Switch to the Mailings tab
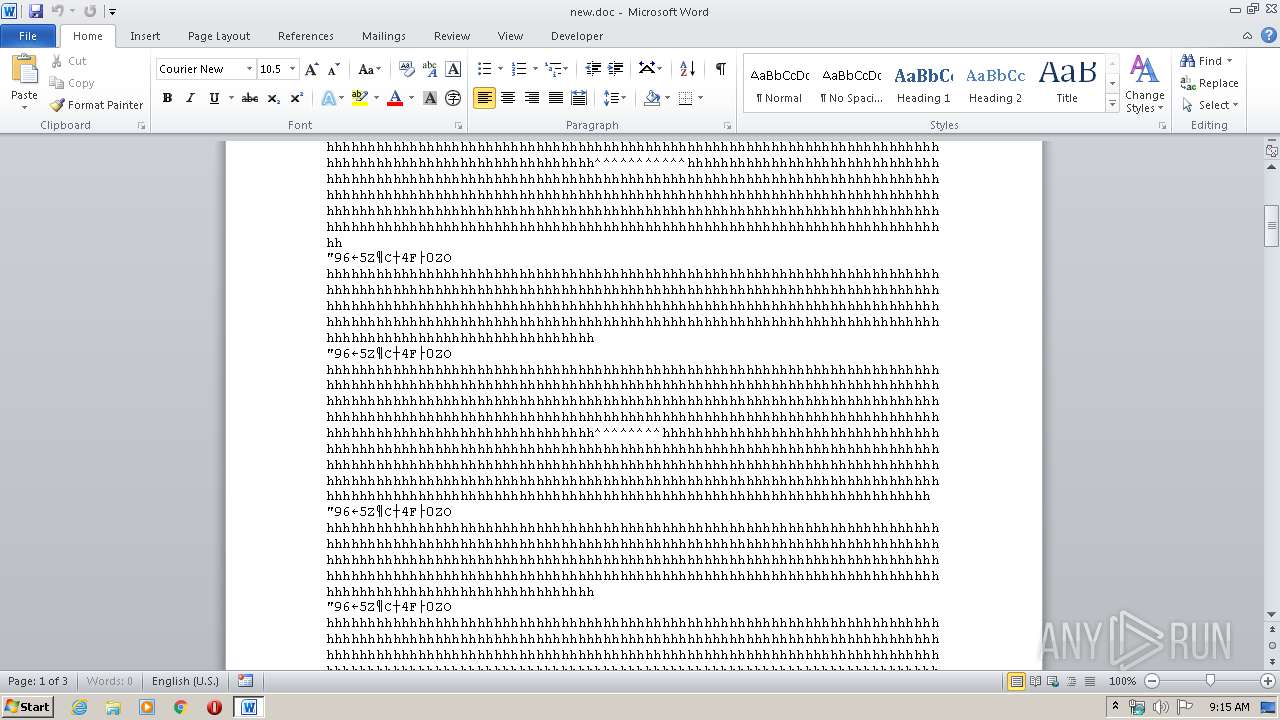 point(384,36)
